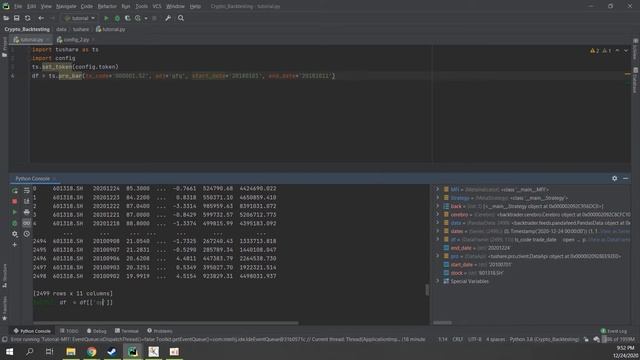Open the tutorial run configuration dropdown

click(79, 18)
